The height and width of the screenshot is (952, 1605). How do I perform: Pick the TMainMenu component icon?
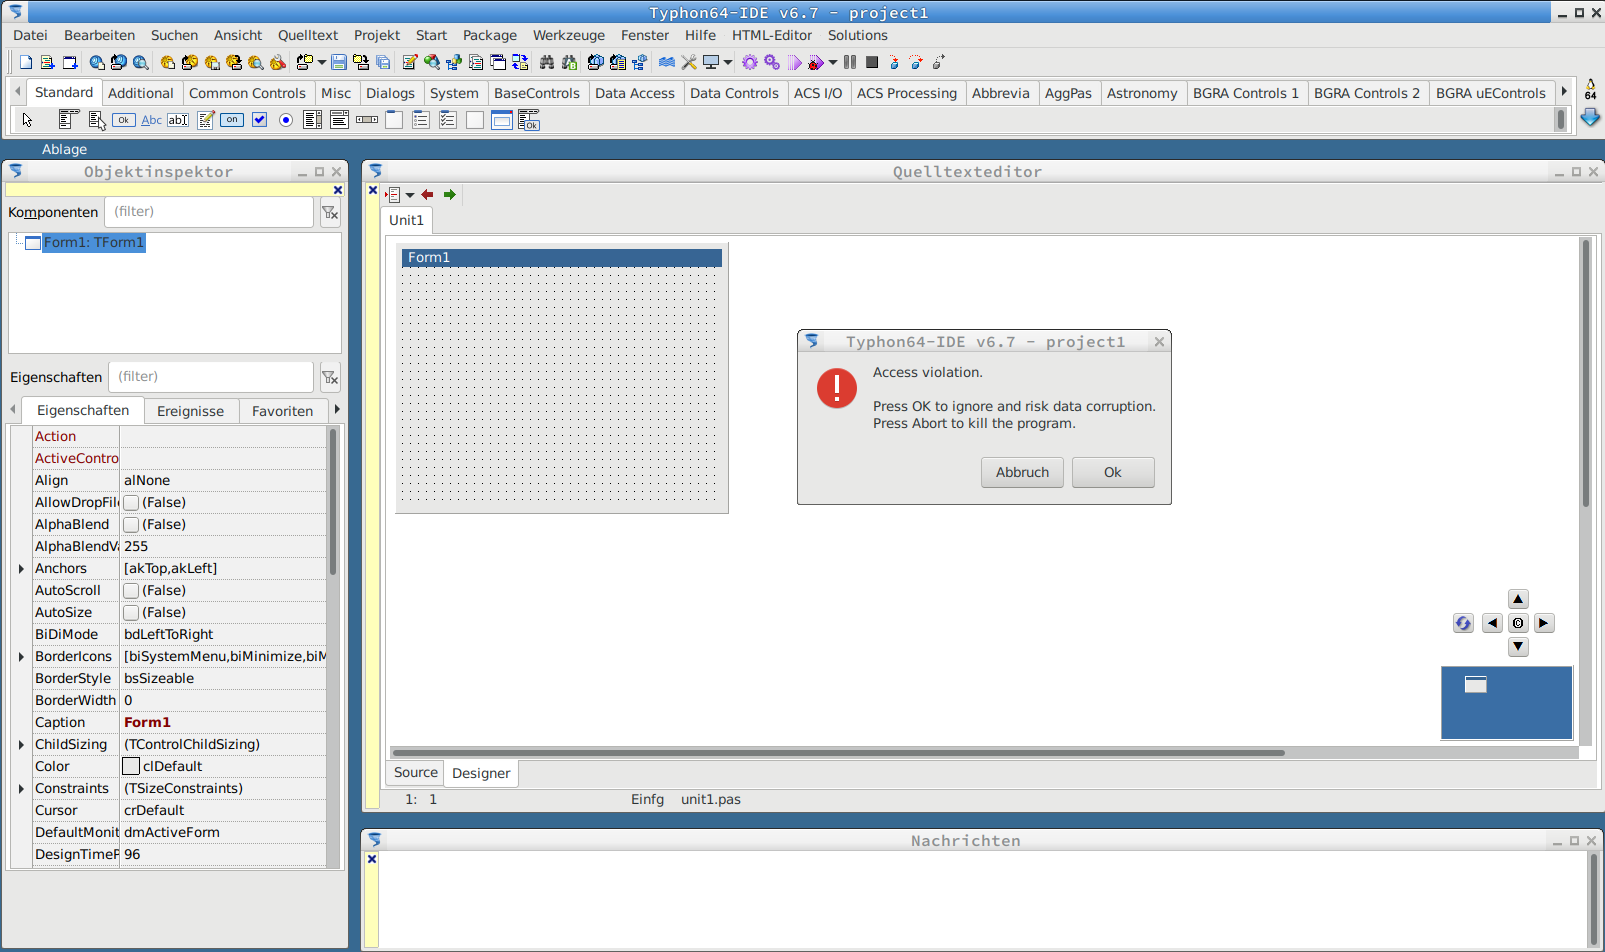[x=67, y=120]
